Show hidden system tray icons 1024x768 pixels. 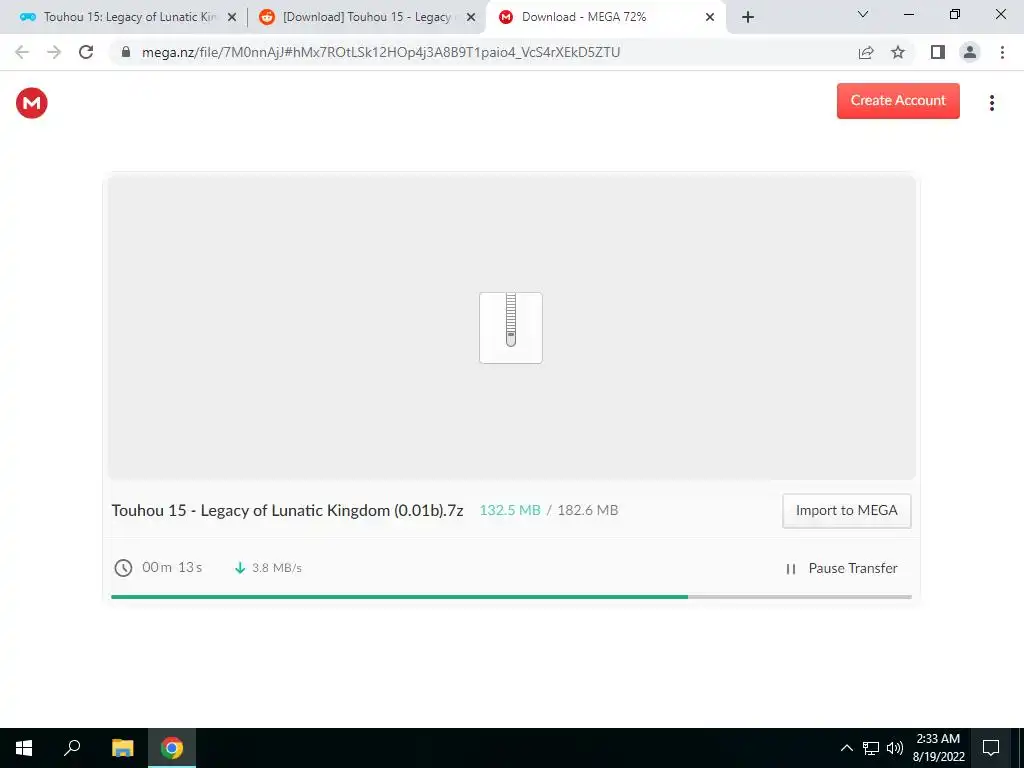(846, 748)
